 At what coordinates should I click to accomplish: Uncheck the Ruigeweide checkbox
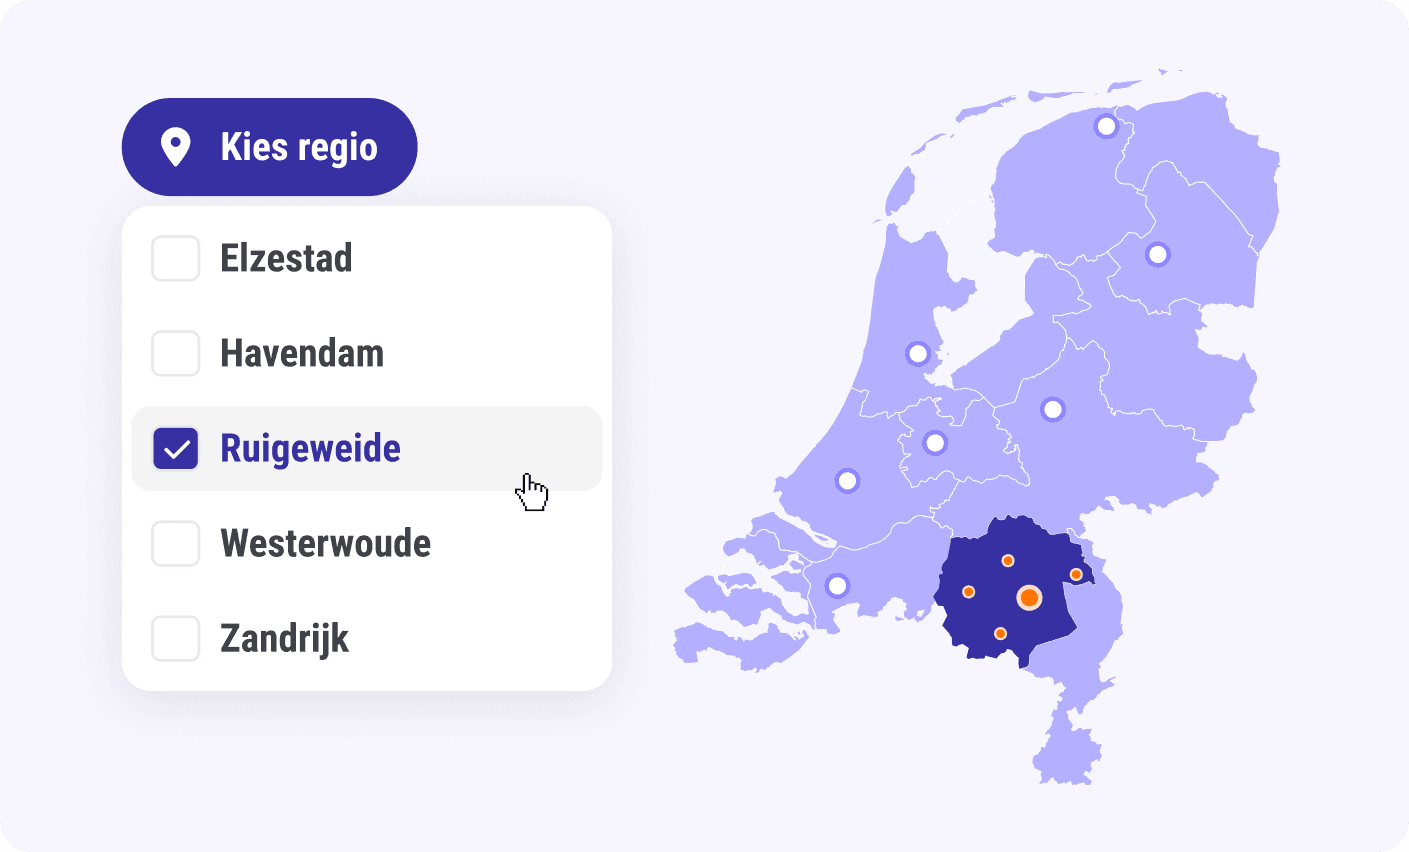[175, 448]
